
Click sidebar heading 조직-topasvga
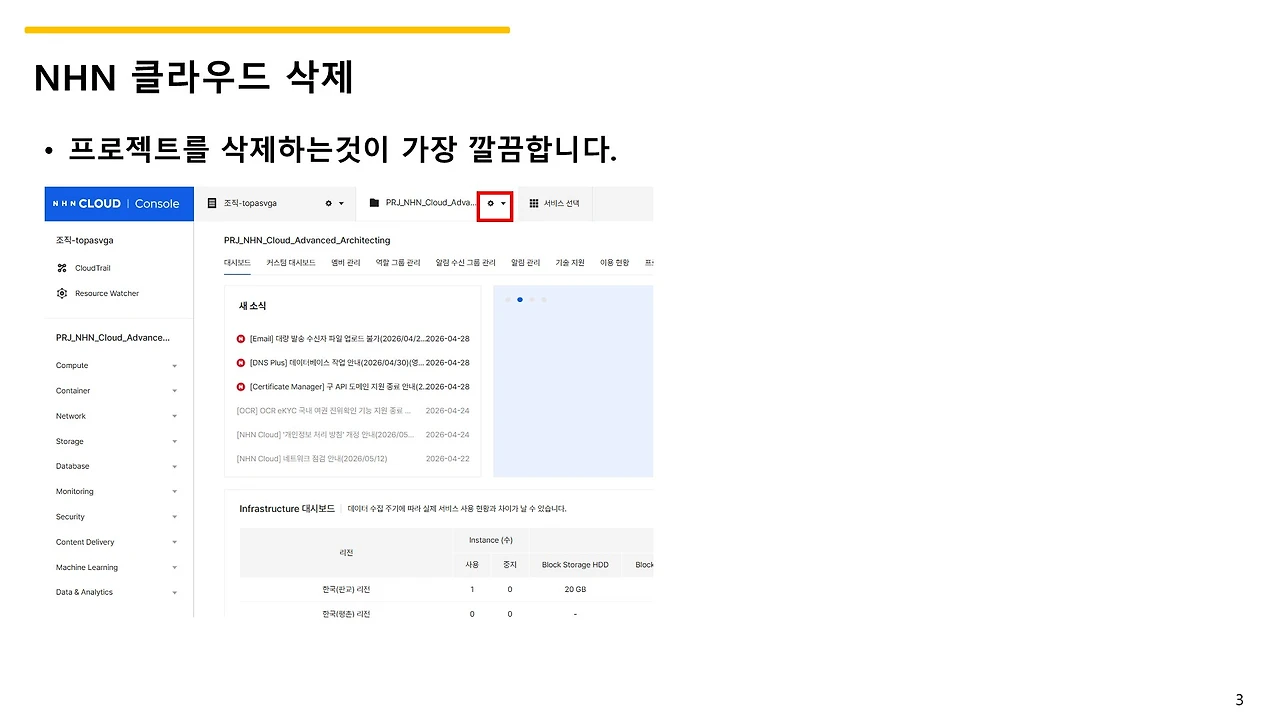85,241
